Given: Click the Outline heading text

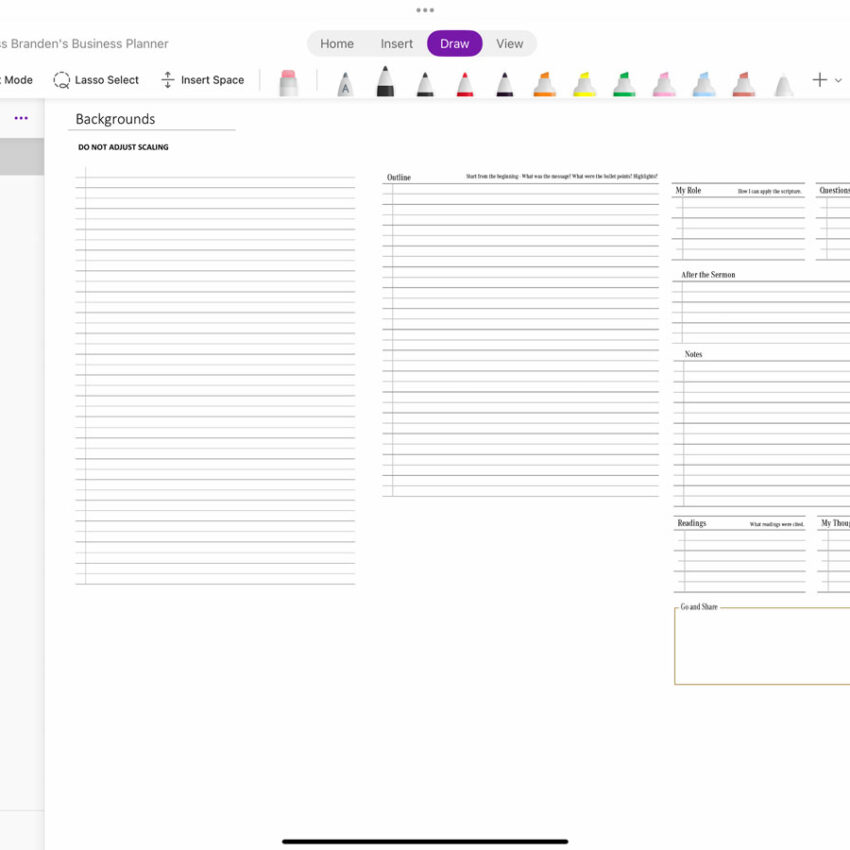Looking at the screenshot, I should pyautogui.click(x=398, y=177).
